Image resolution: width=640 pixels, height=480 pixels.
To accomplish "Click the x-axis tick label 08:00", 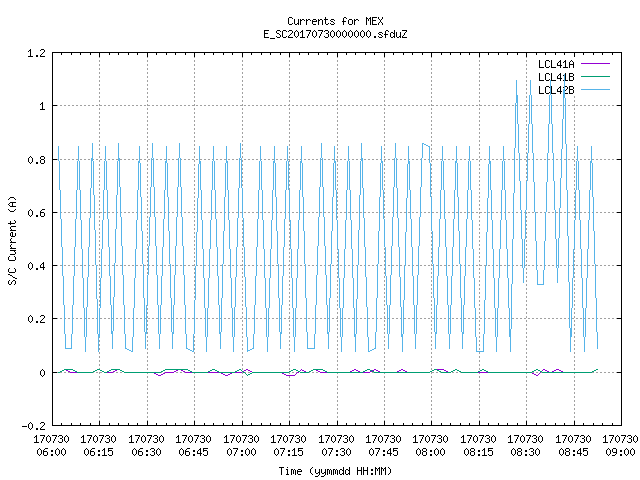I will pos(431,452).
